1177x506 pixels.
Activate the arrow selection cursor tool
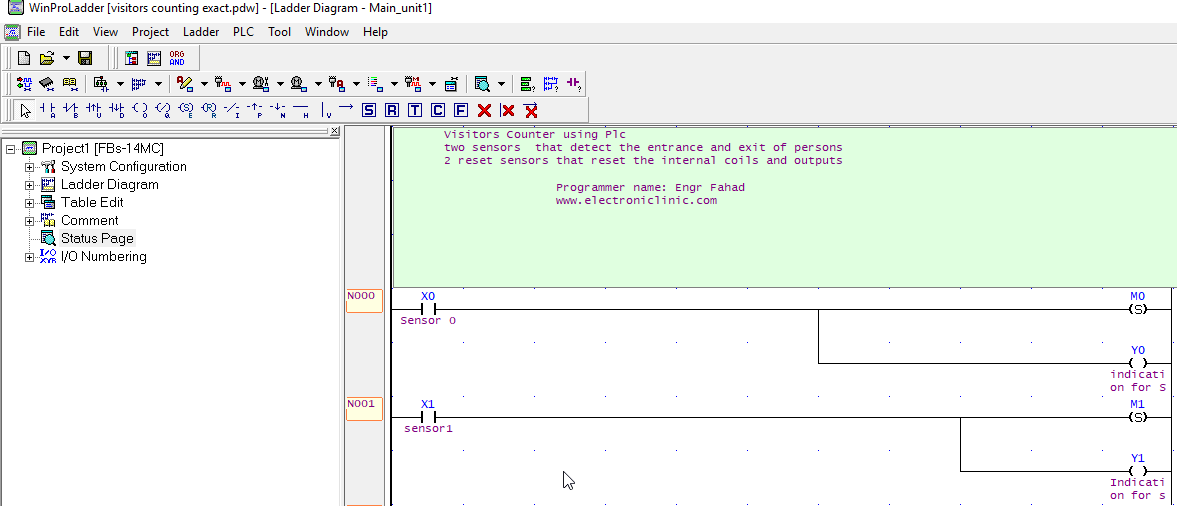(x=24, y=110)
